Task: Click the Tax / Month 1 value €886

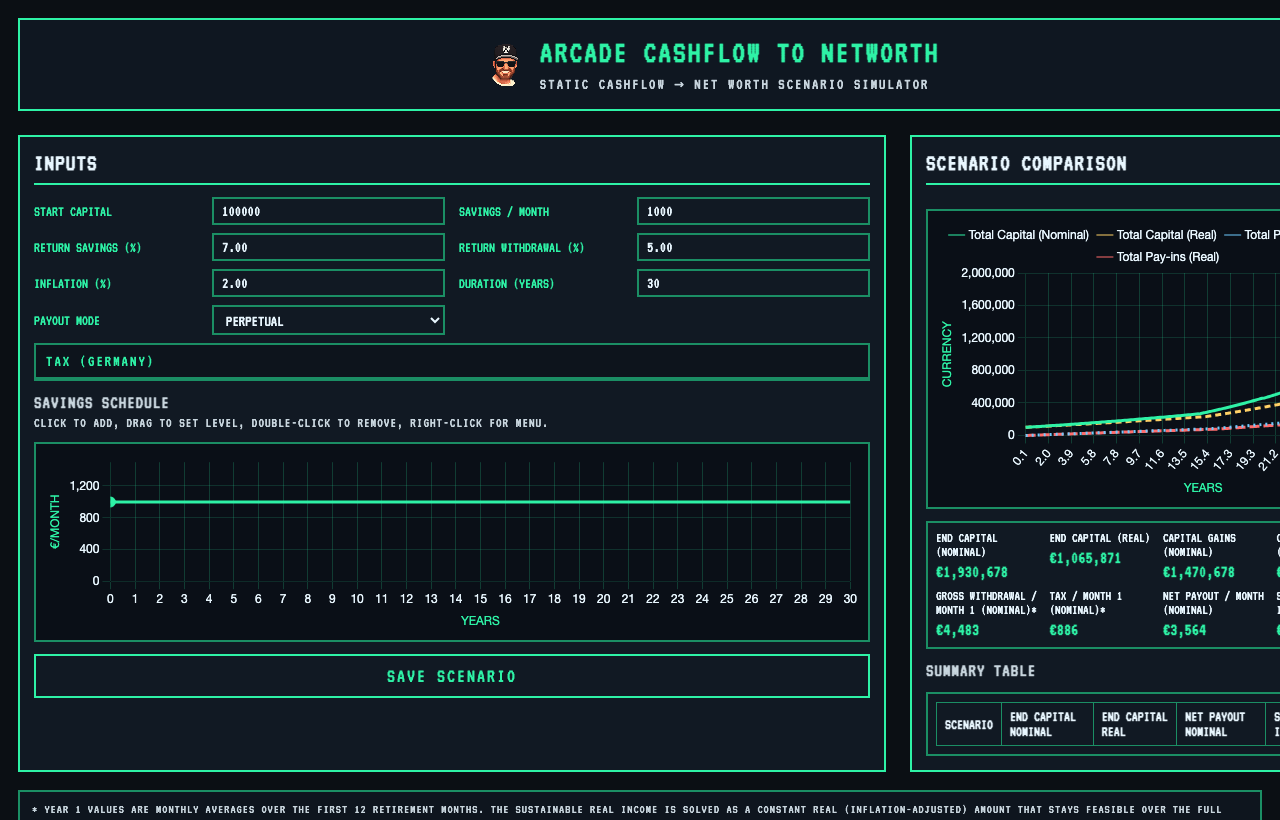Action: [1064, 631]
